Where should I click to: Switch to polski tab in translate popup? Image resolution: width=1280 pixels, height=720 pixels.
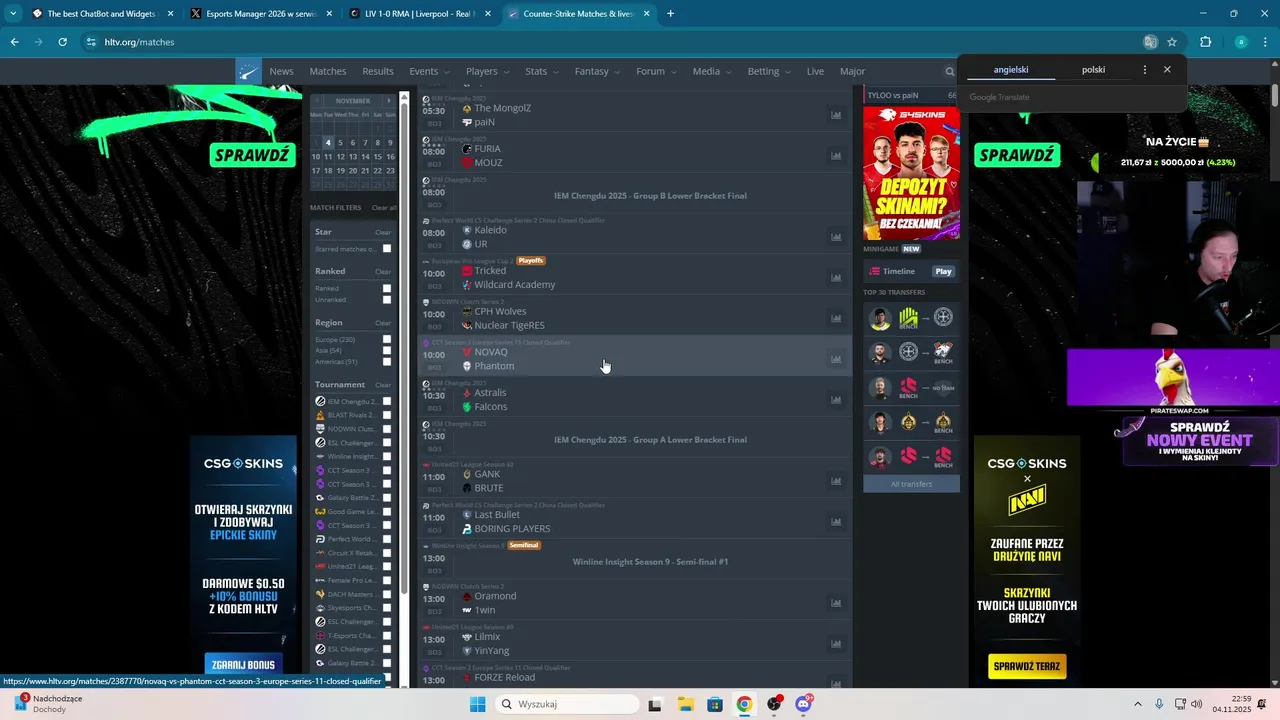tap(1093, 70)
